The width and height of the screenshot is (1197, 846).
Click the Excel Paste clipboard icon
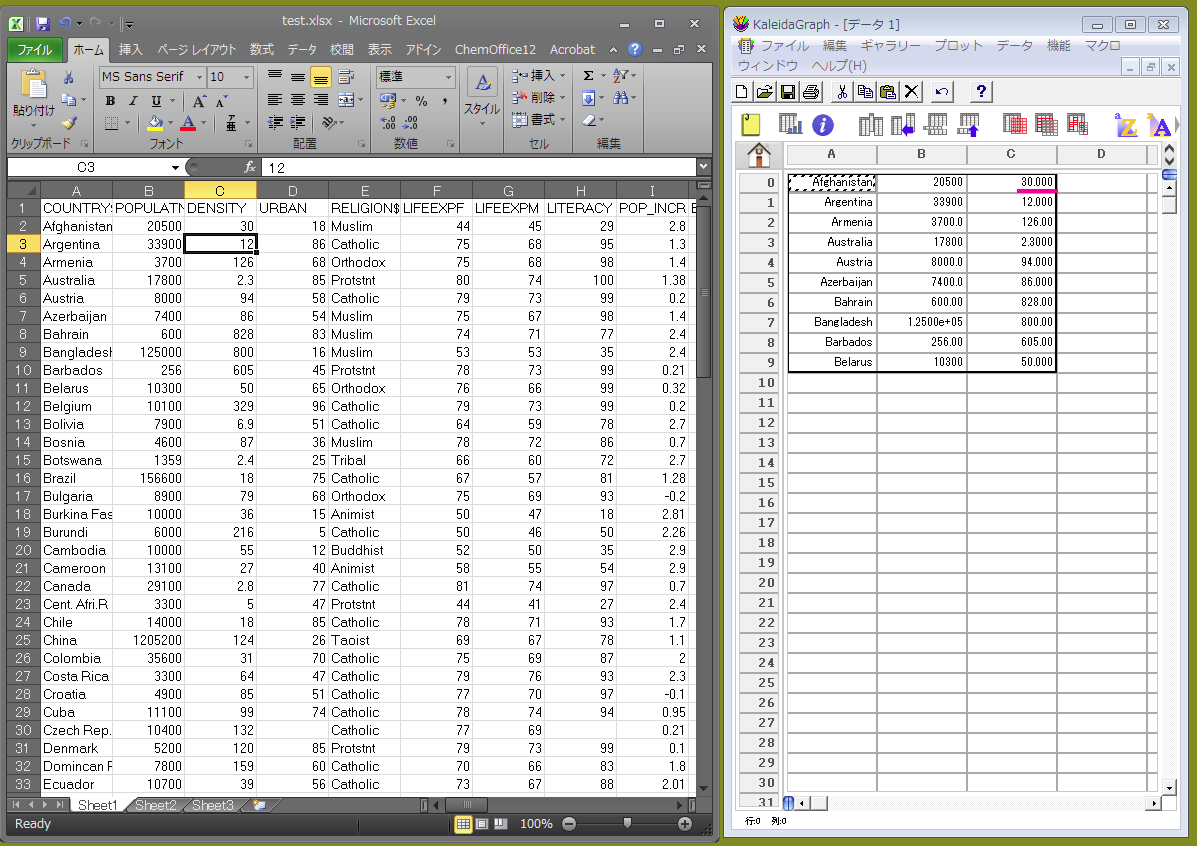33,85
